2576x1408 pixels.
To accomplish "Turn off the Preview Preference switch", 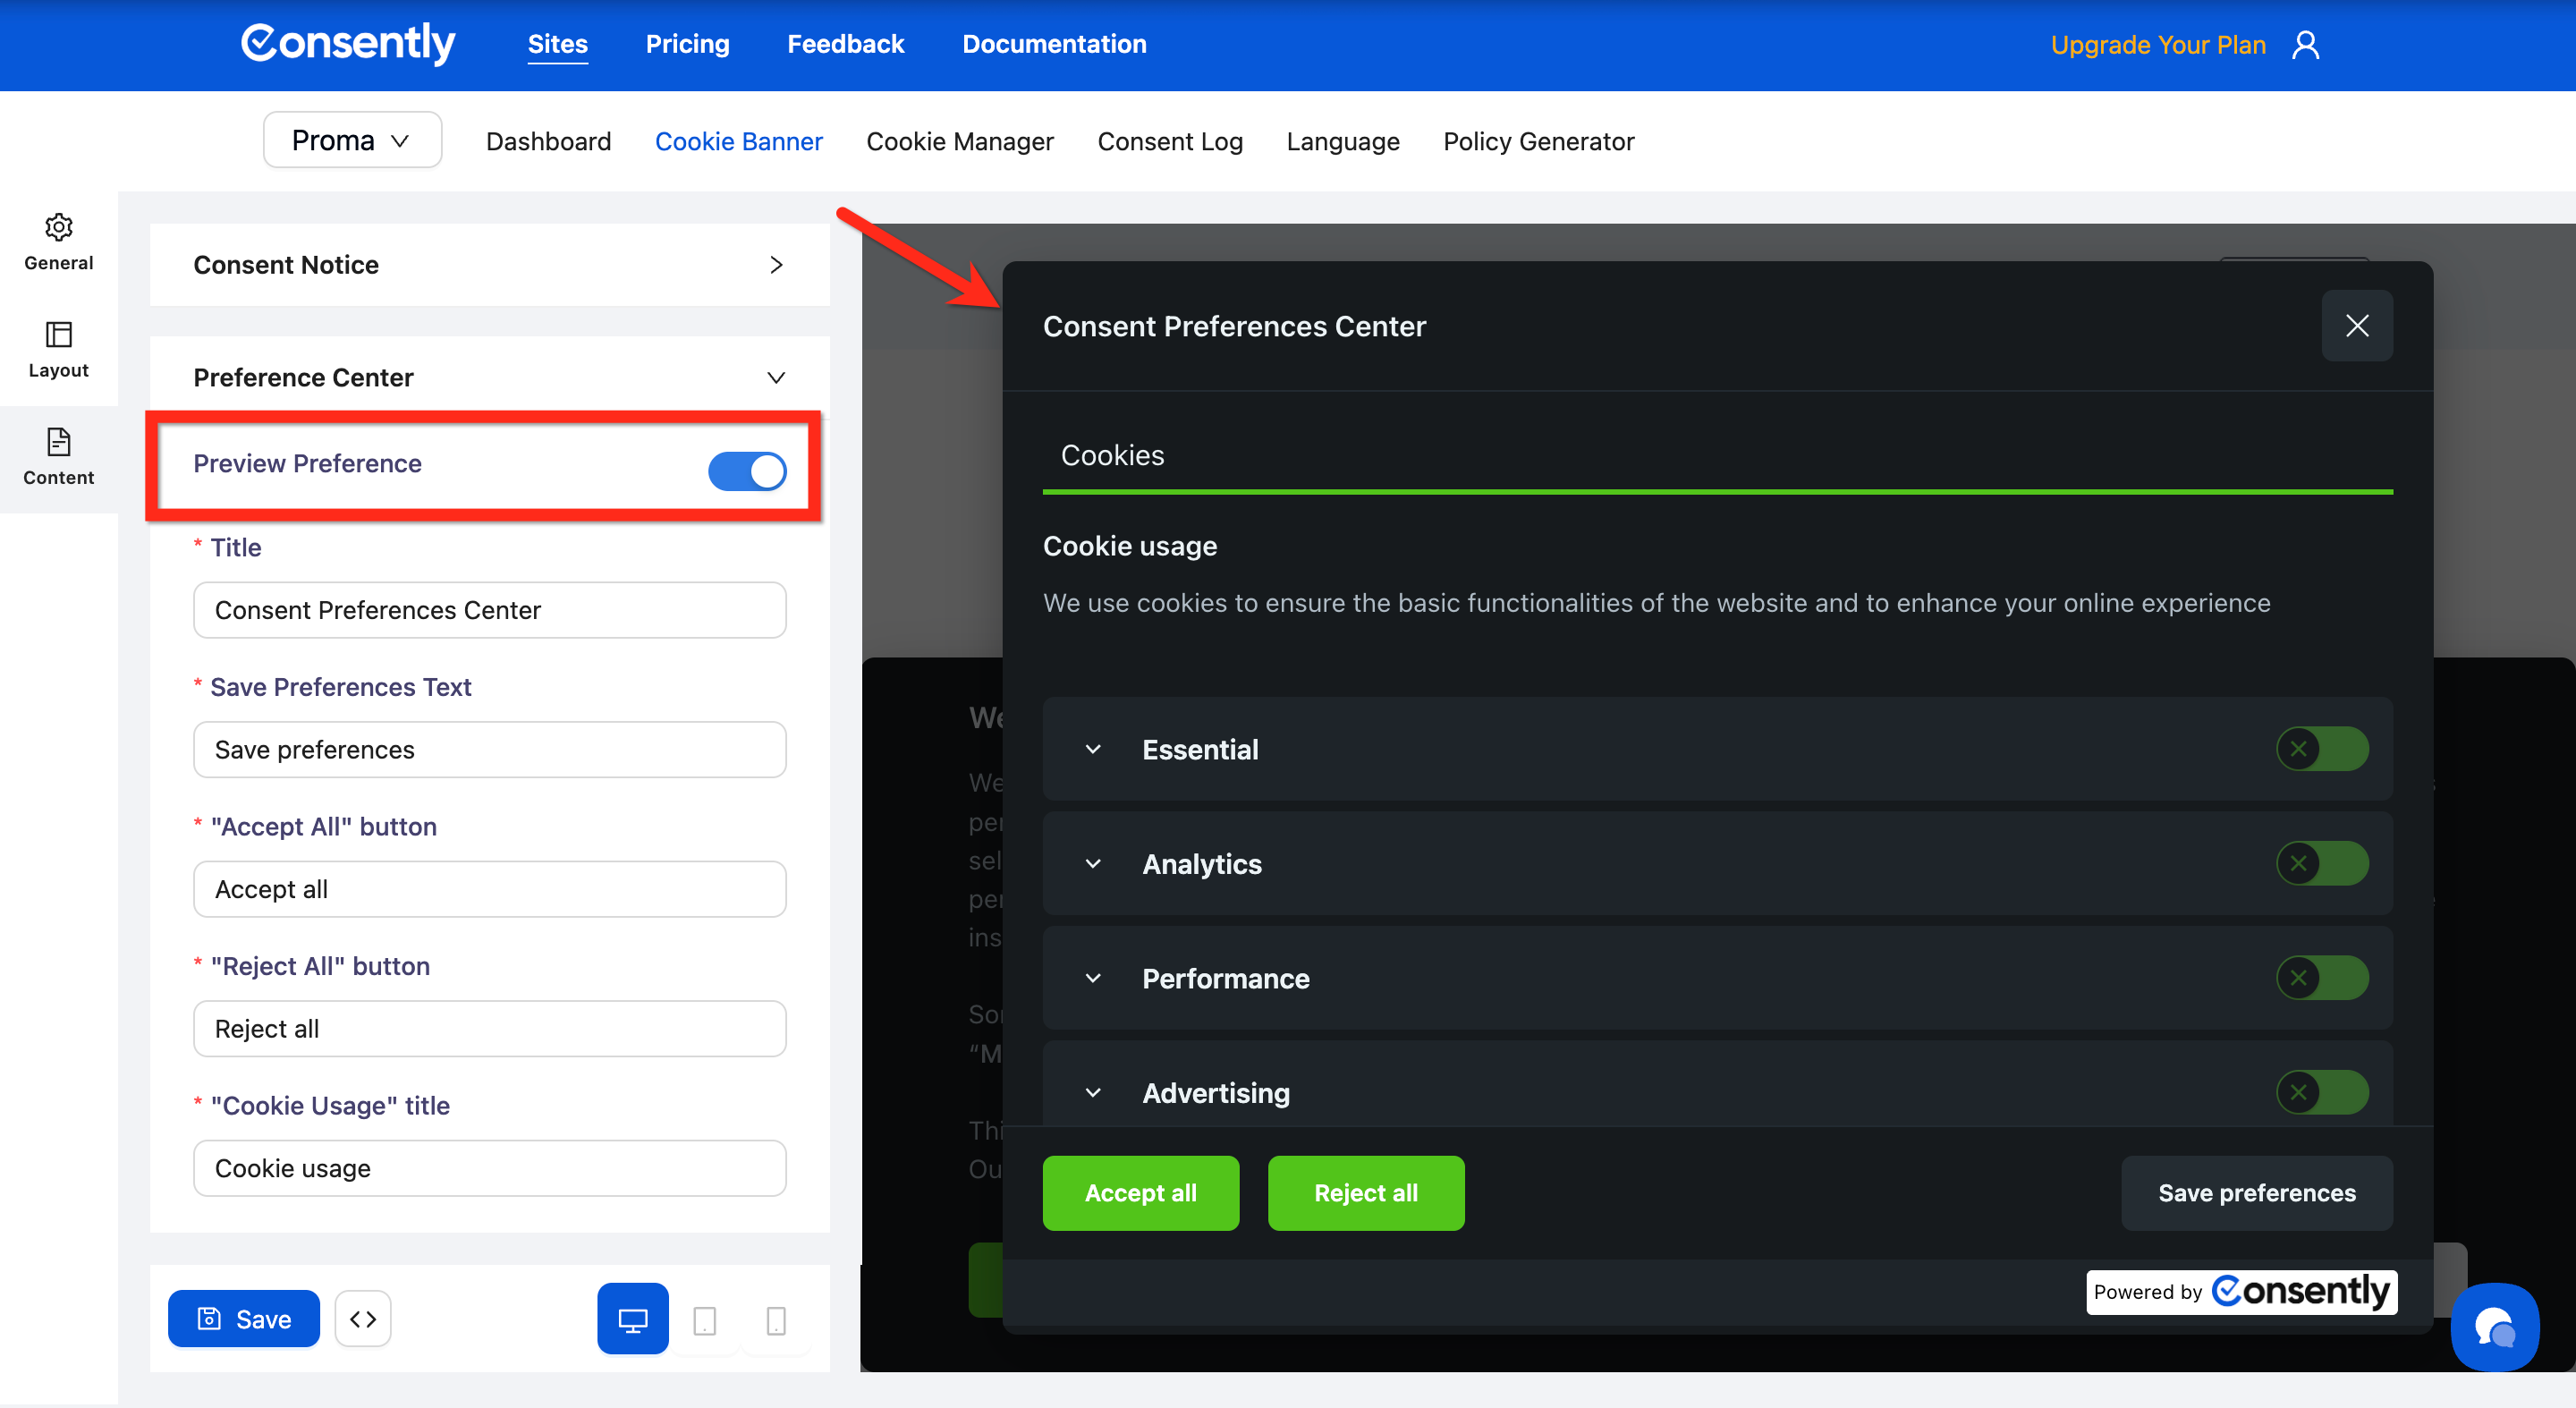I will 747,470.
